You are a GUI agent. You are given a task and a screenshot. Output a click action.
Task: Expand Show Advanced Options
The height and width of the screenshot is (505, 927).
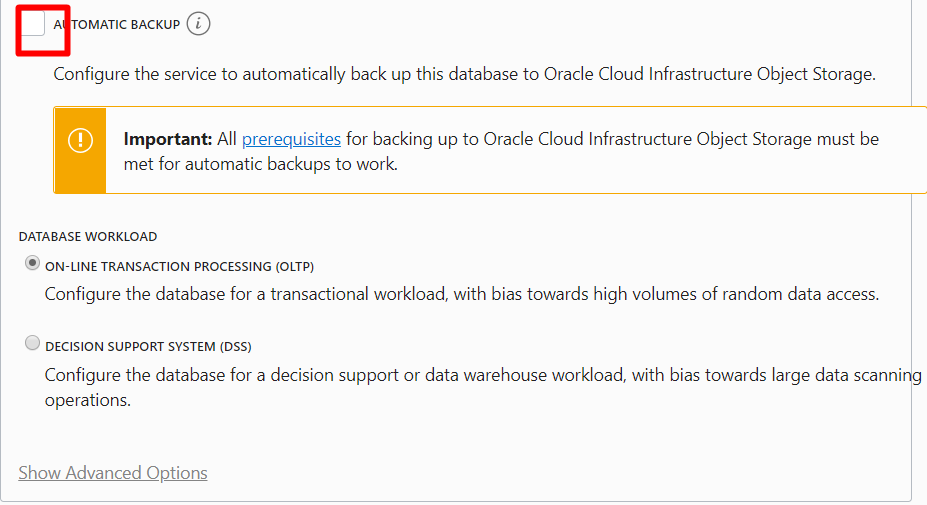pos(113,473)
